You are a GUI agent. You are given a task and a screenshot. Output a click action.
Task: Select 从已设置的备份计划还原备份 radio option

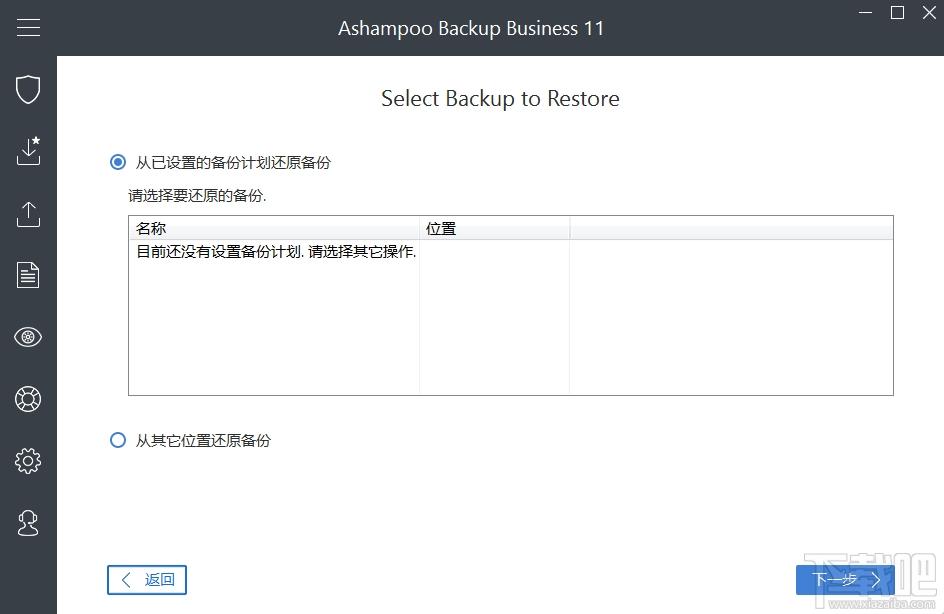[x=118, y=162]
